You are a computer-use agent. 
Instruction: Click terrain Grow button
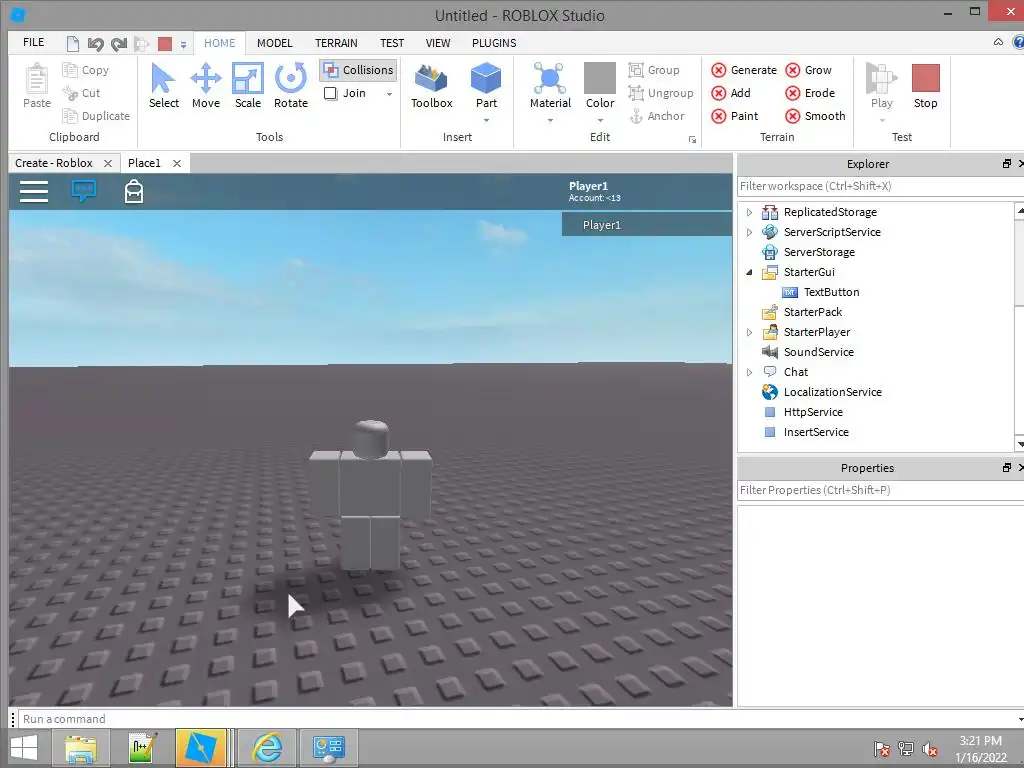pos(808,70)
